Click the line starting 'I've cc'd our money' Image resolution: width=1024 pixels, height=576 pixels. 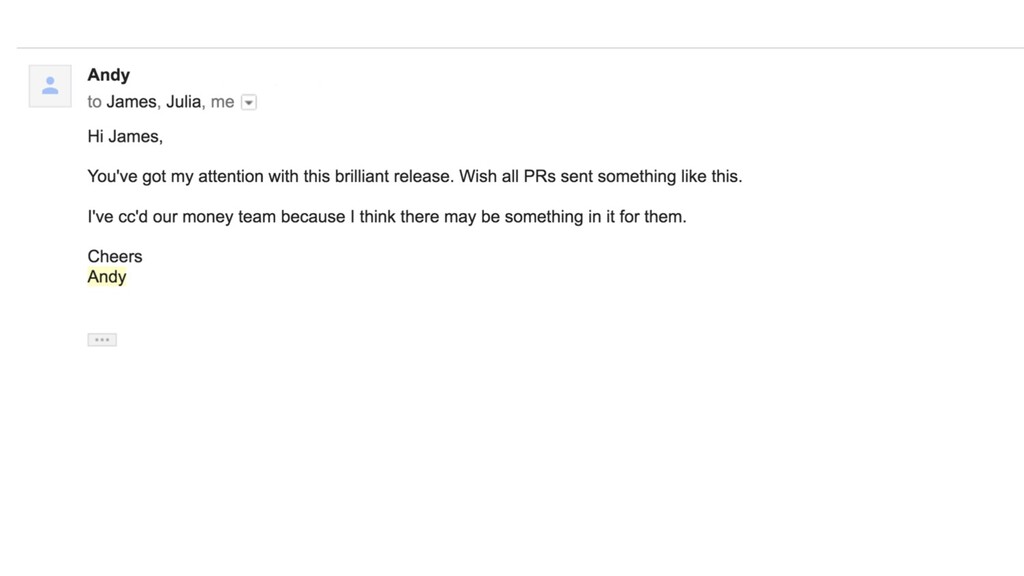(387, 217)
